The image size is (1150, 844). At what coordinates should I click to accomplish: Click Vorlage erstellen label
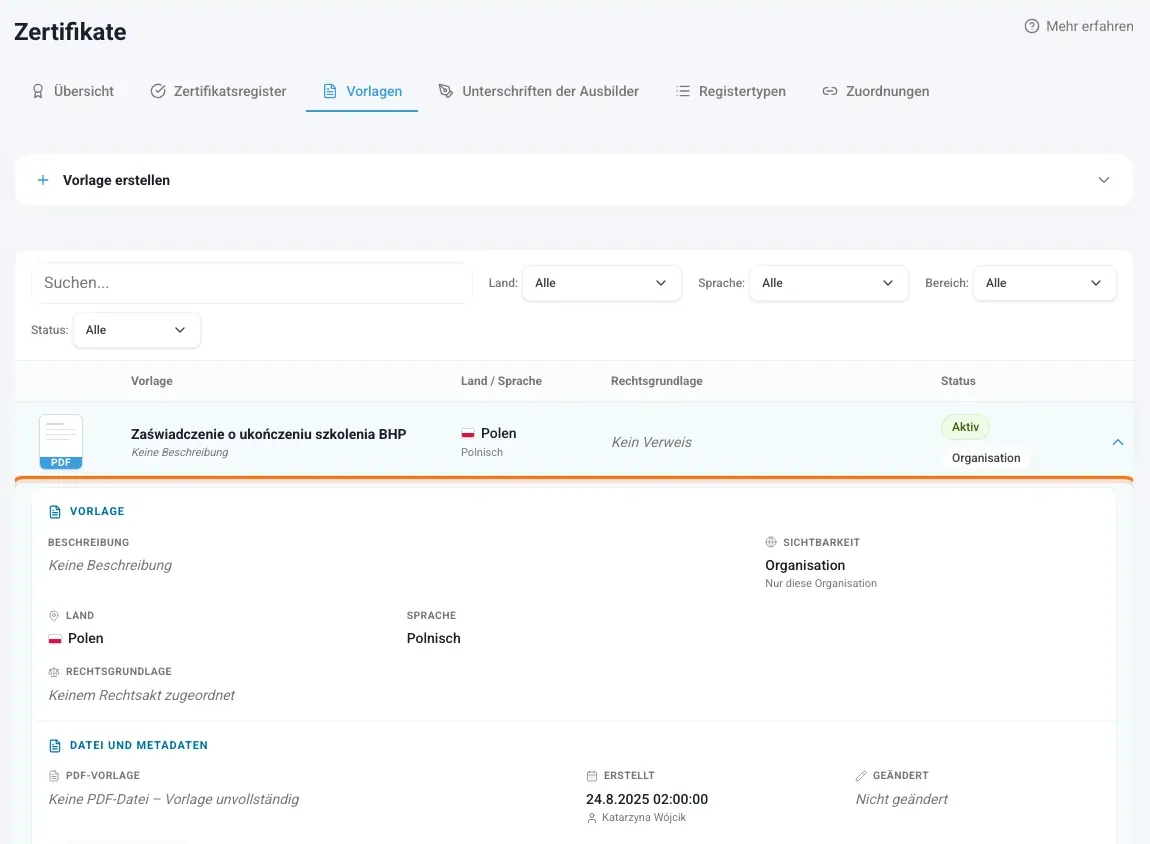117,180
